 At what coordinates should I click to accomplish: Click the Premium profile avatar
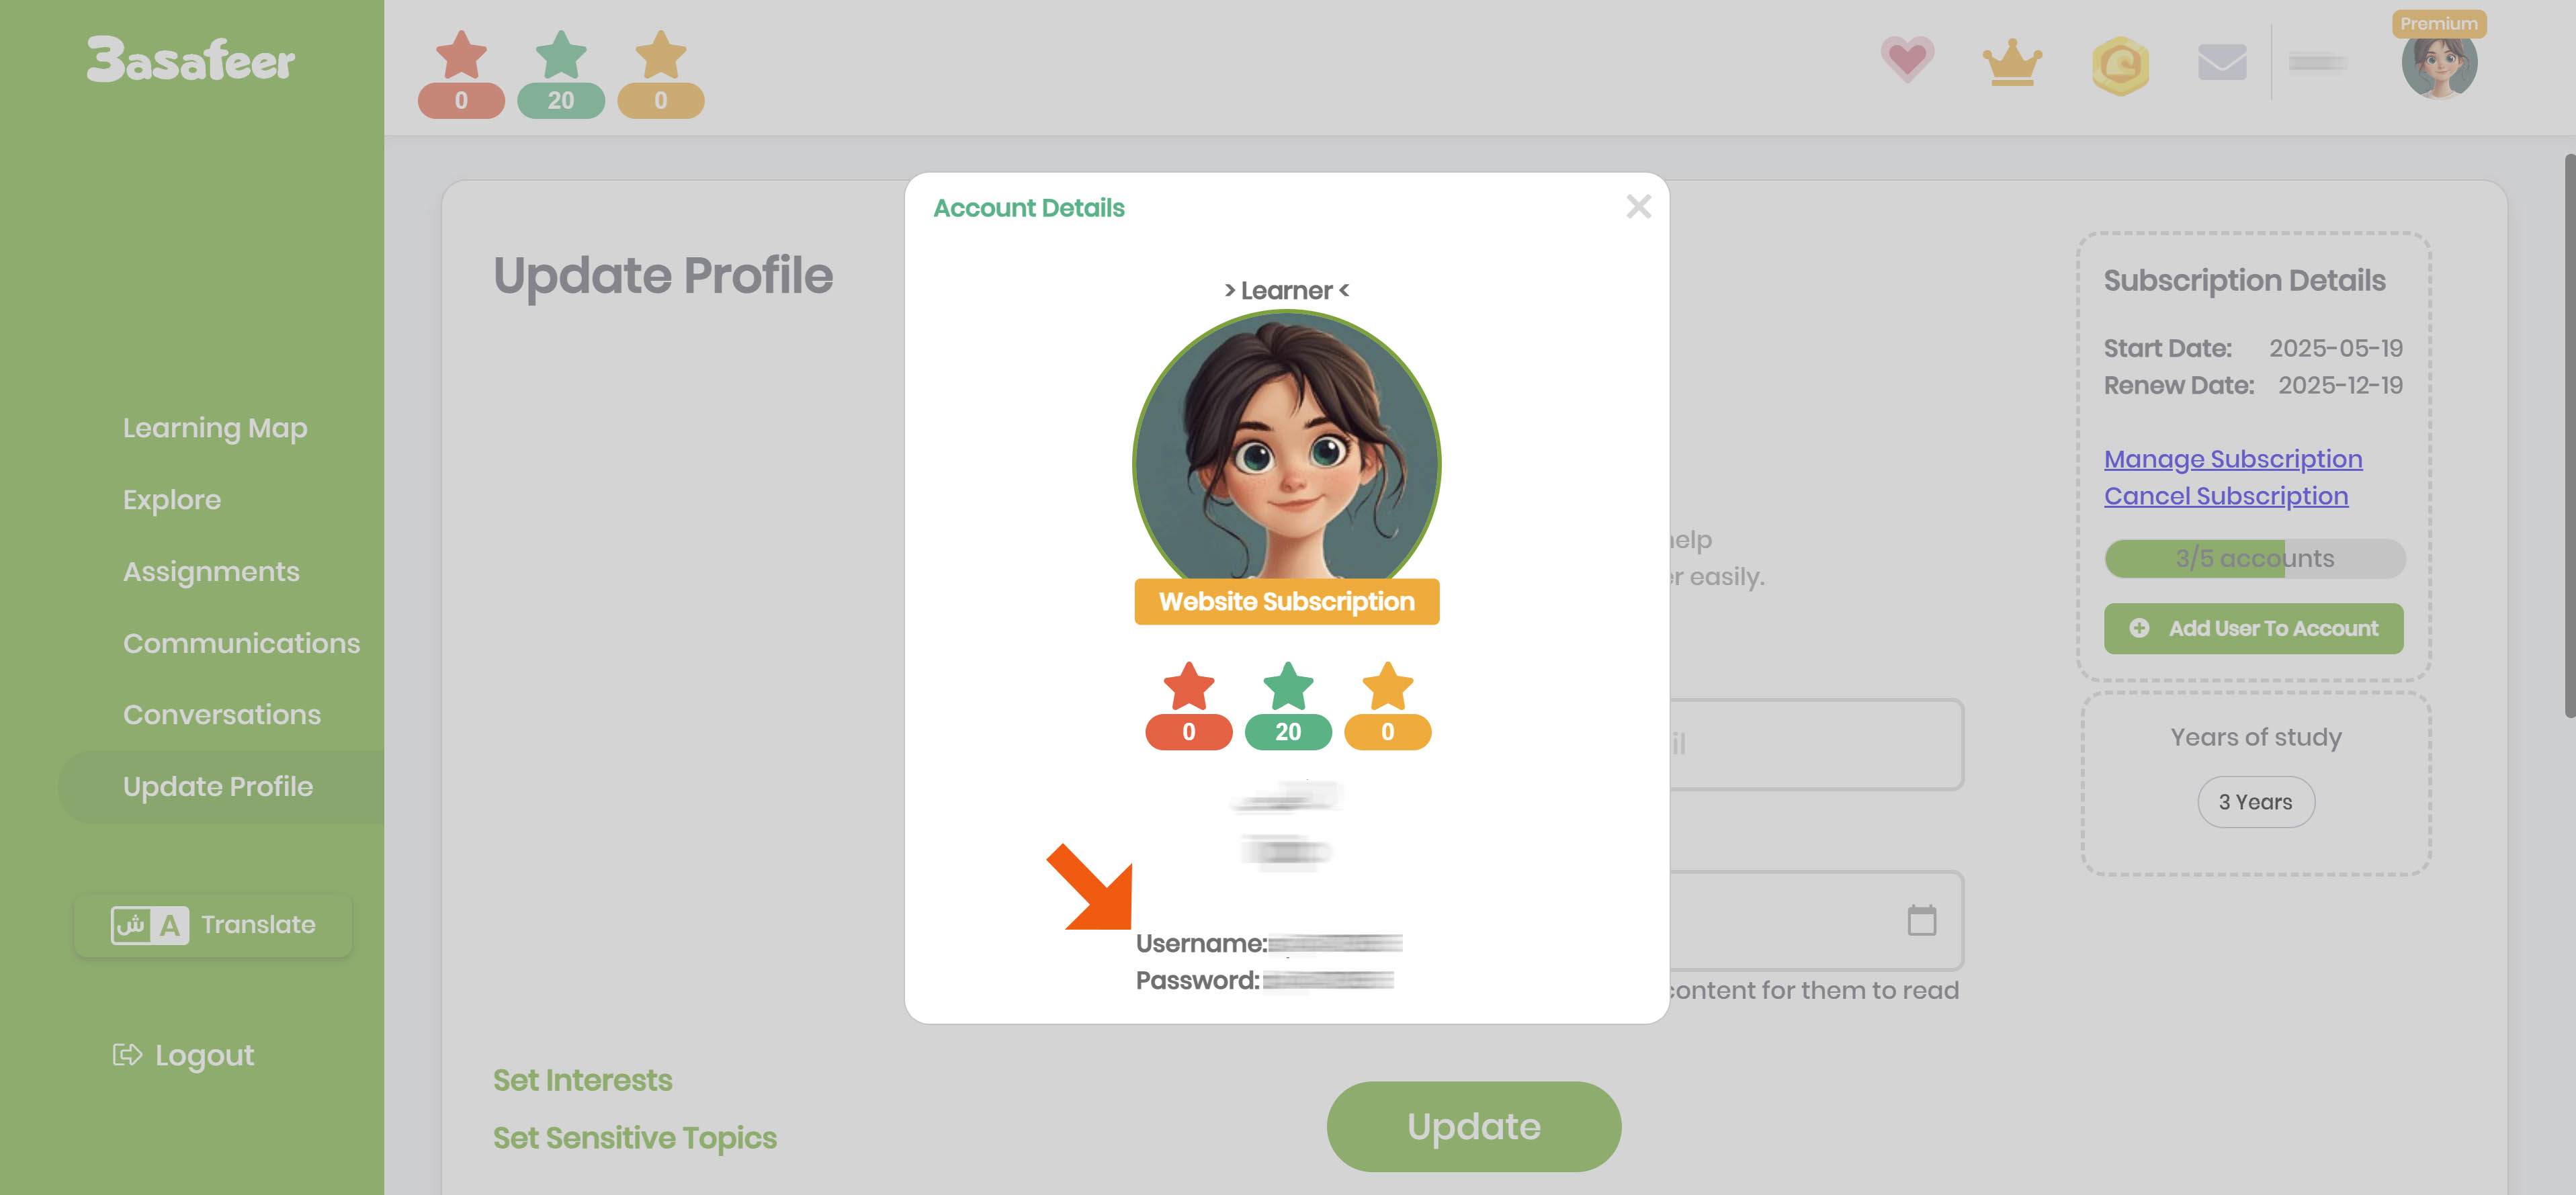click(x=2439, y=62)
